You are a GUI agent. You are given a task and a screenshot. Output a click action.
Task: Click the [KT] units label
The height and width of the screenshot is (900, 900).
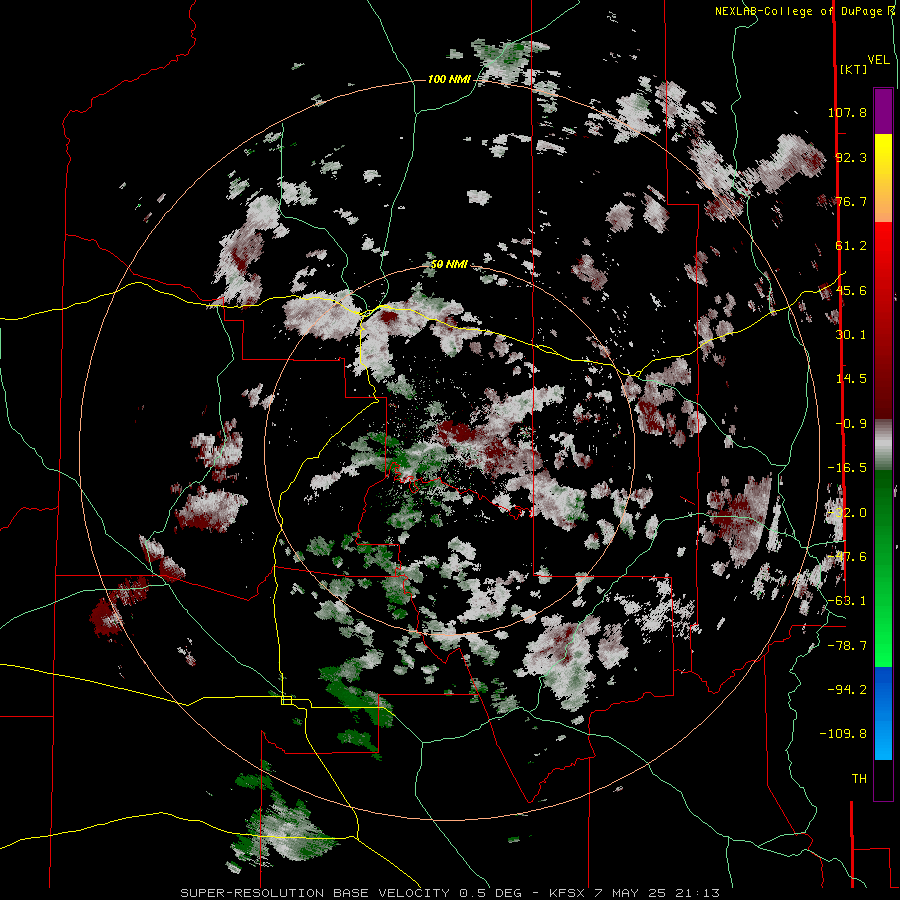point(854,69)
